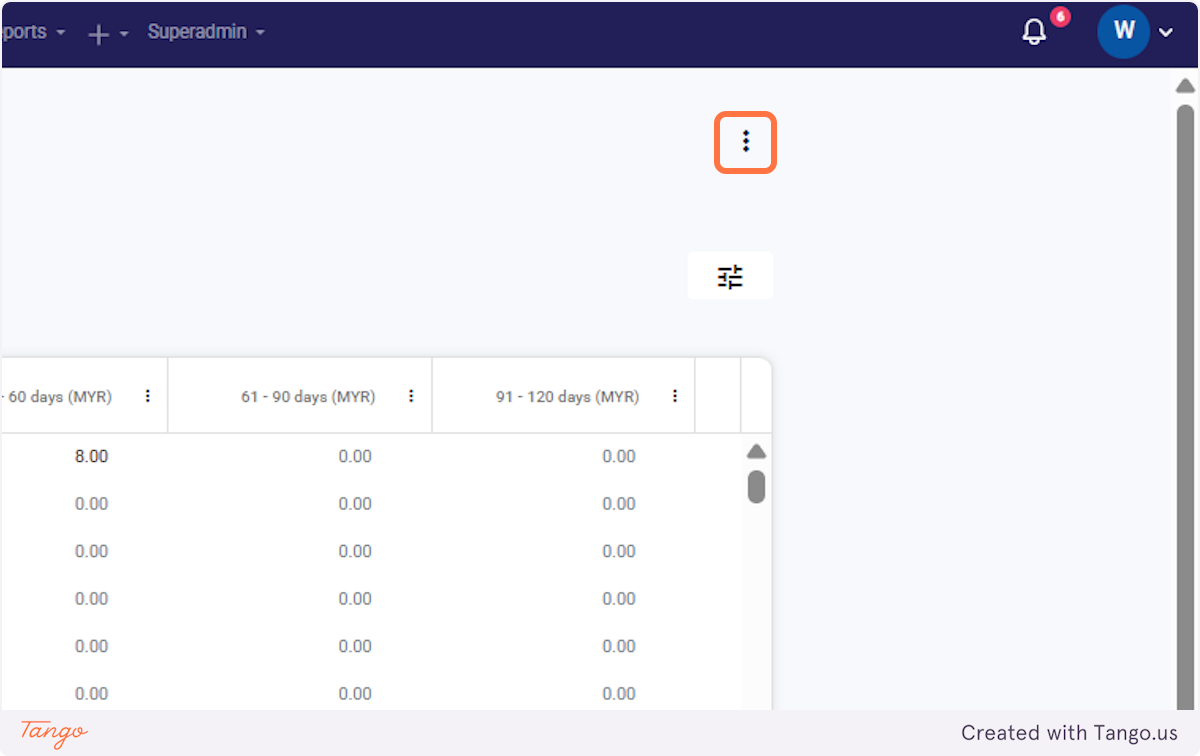The image size is (1200, 756).
Task: Open the page-level three-dot options menu
Action: [x=745, y=142]
